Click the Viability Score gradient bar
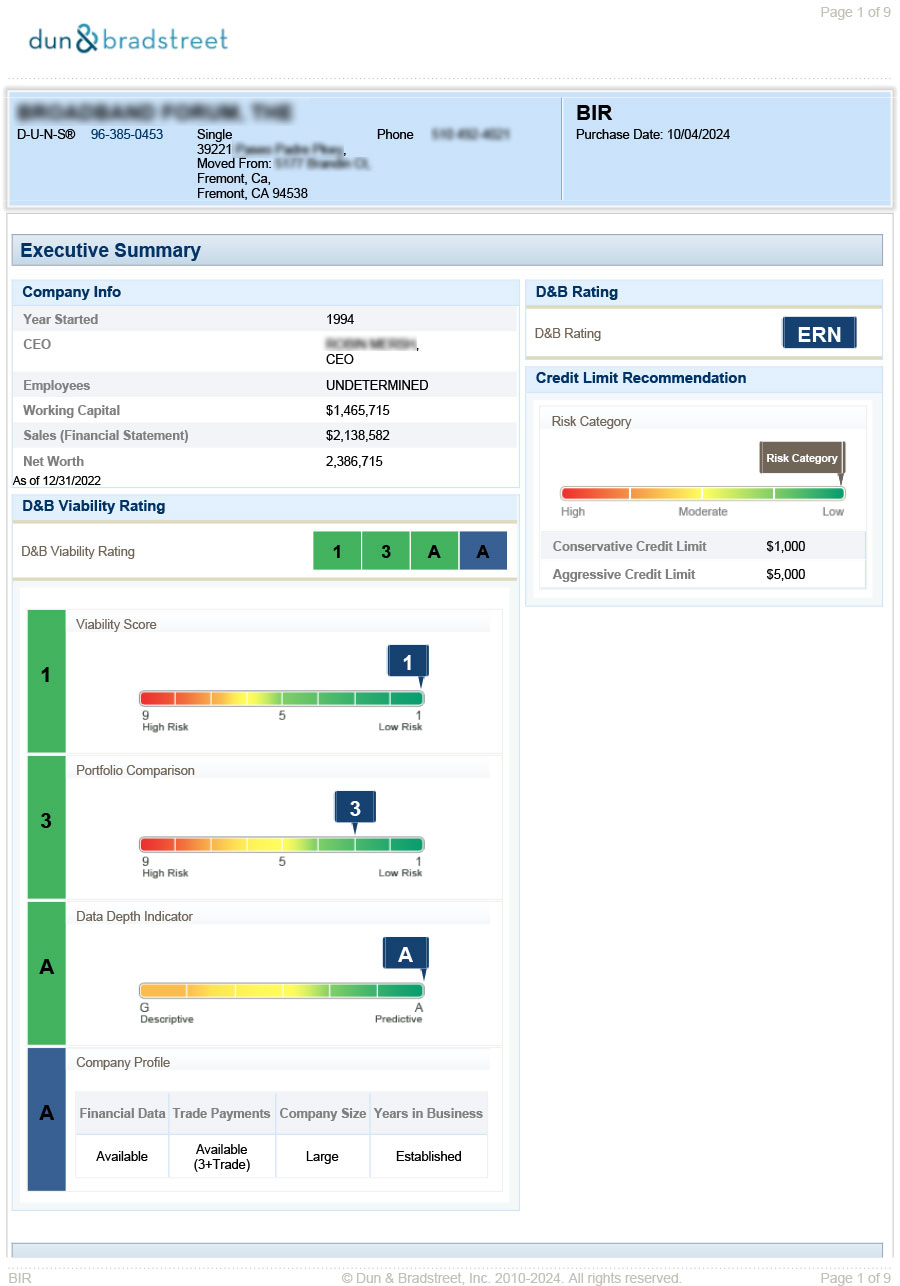 tap(282, 698)
